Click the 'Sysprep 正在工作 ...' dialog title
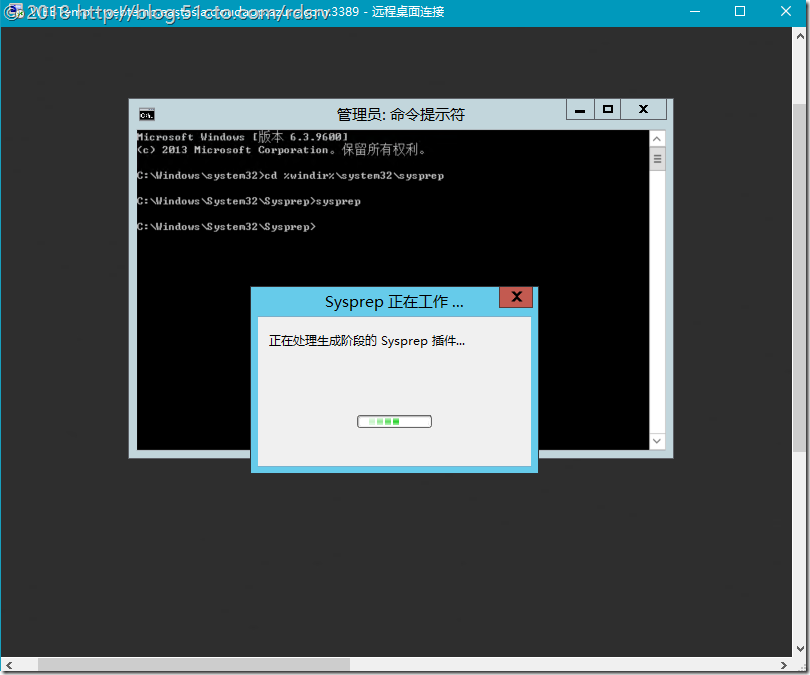 [x=394, y=302]
